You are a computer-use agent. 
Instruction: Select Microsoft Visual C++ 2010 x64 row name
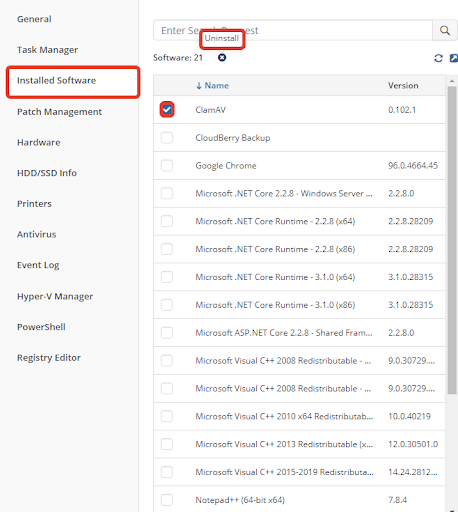[284, 416]
